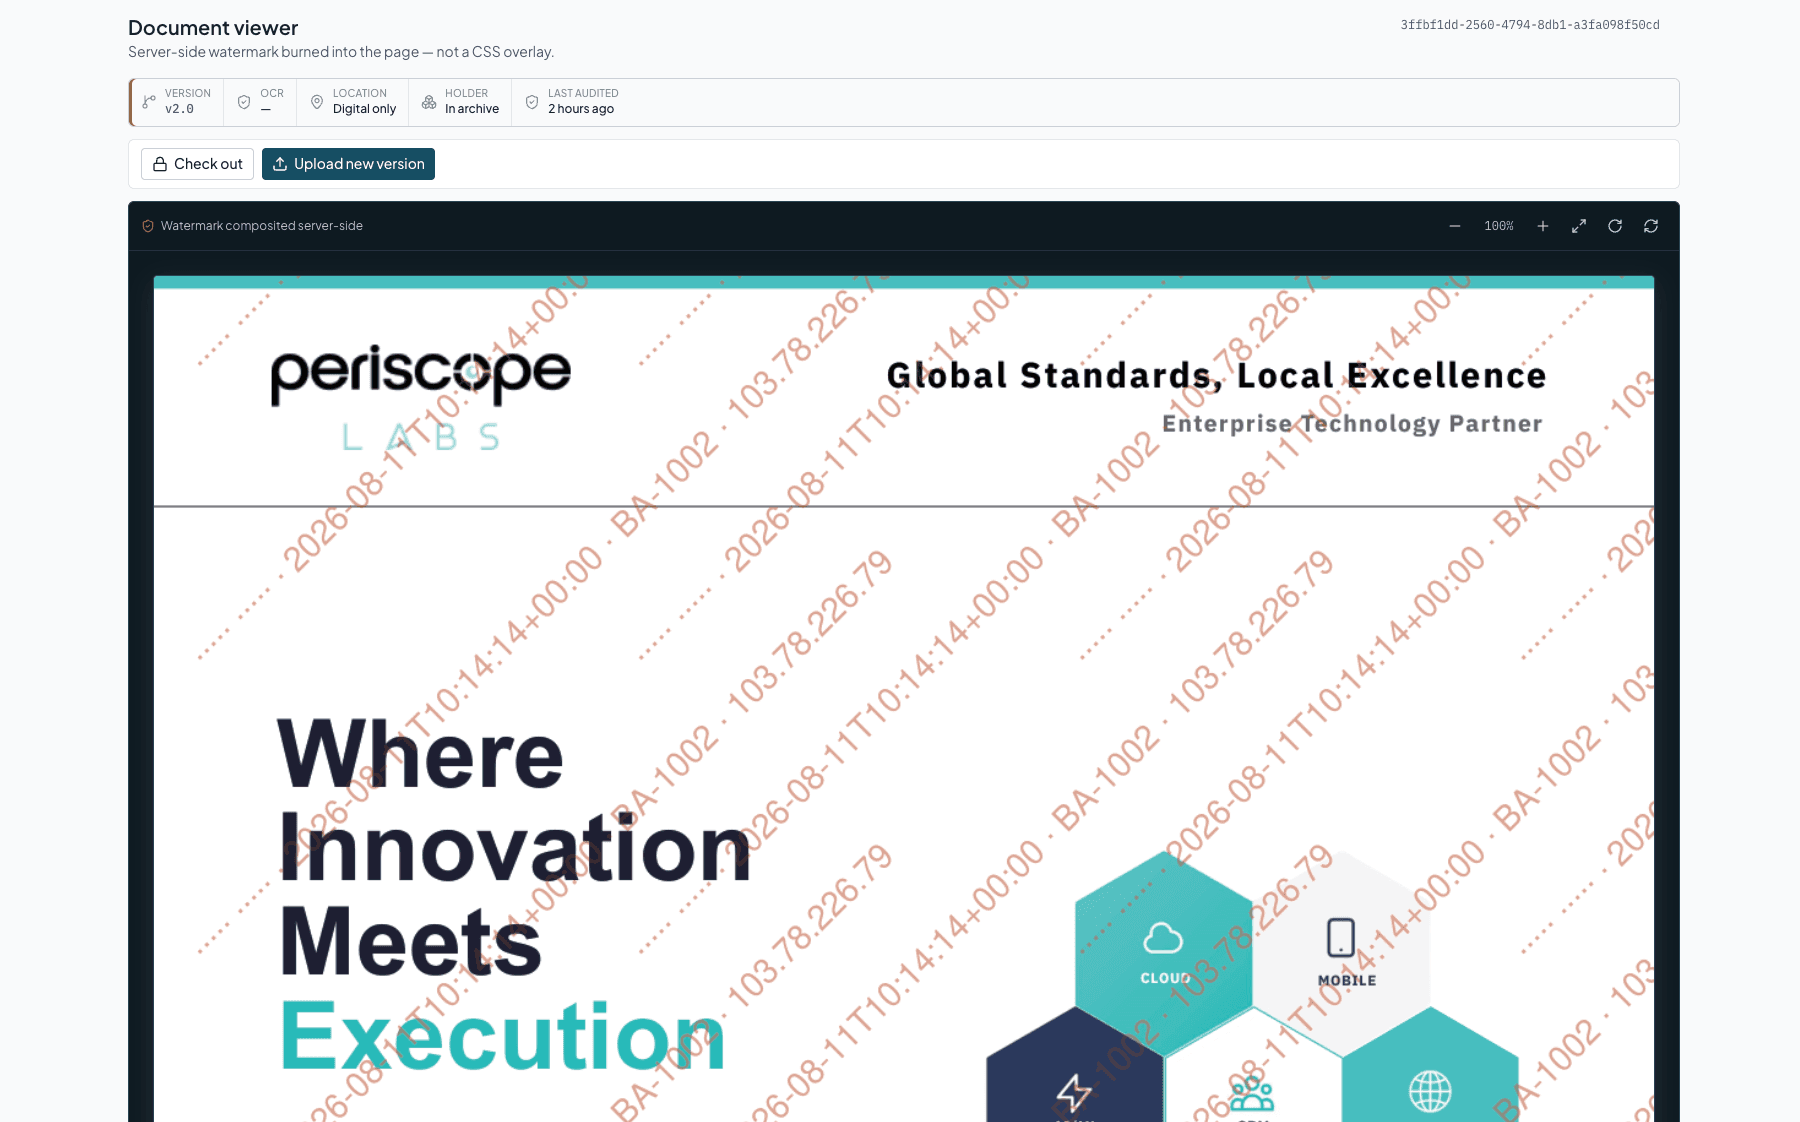The height and width of the screenshot is (1122, 1800).
Task: Click the CLOUD hexagon in the document
Action: (1164, 952)
